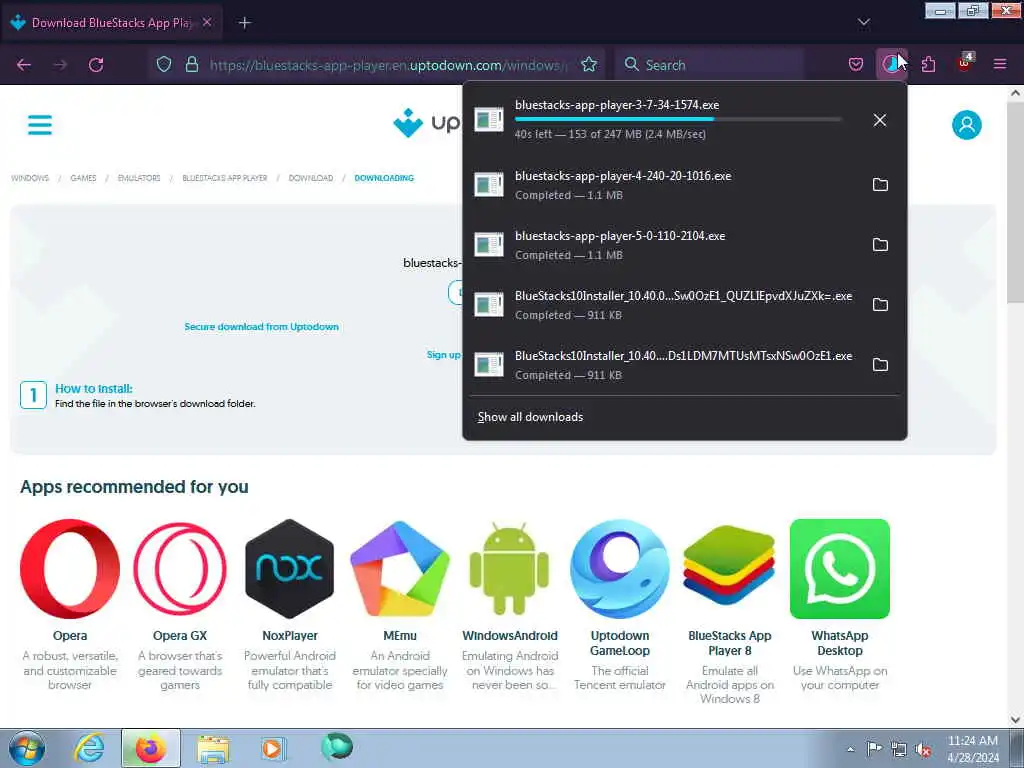The height and width of the screenshot is (768, 1024).
Task: Go to DOWNLOAD breadcrumb
Action: click(x=311, y=178)
